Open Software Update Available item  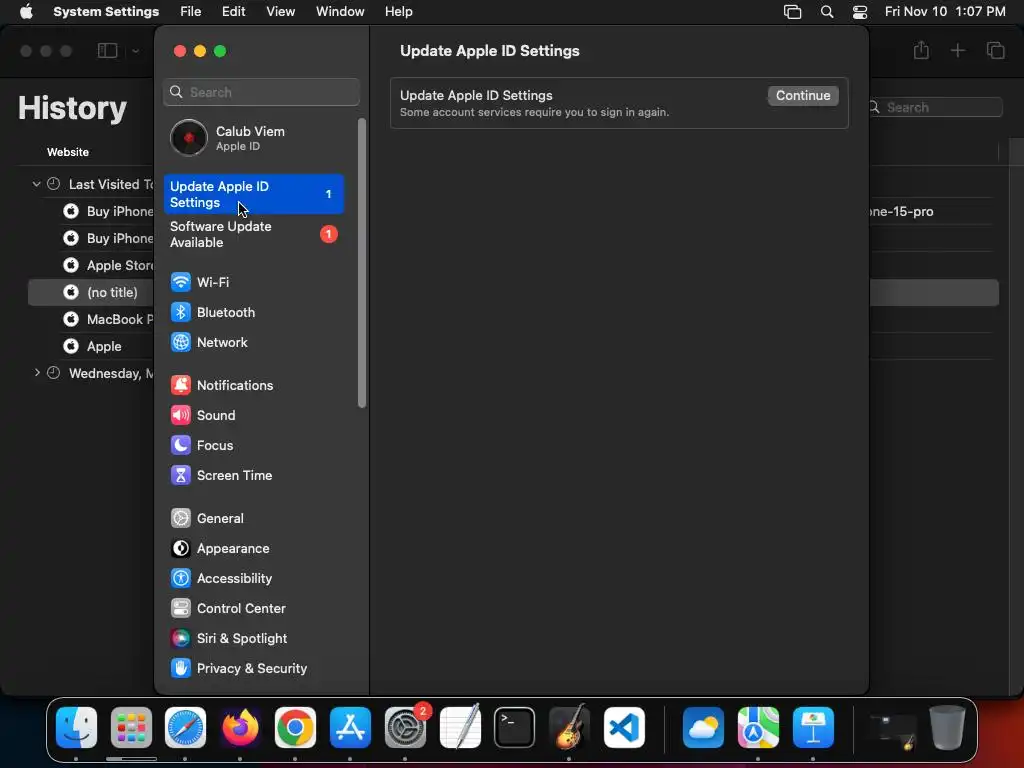click(253, 234)
